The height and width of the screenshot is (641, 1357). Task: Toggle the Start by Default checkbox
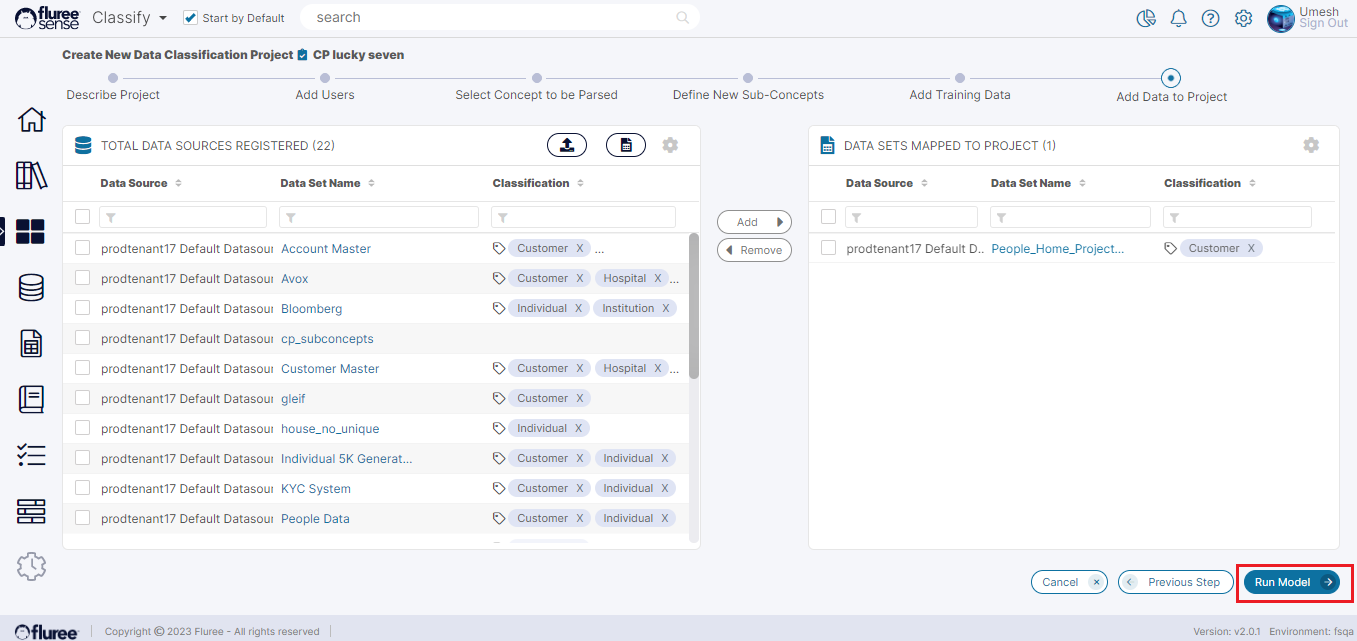point(191,18)
